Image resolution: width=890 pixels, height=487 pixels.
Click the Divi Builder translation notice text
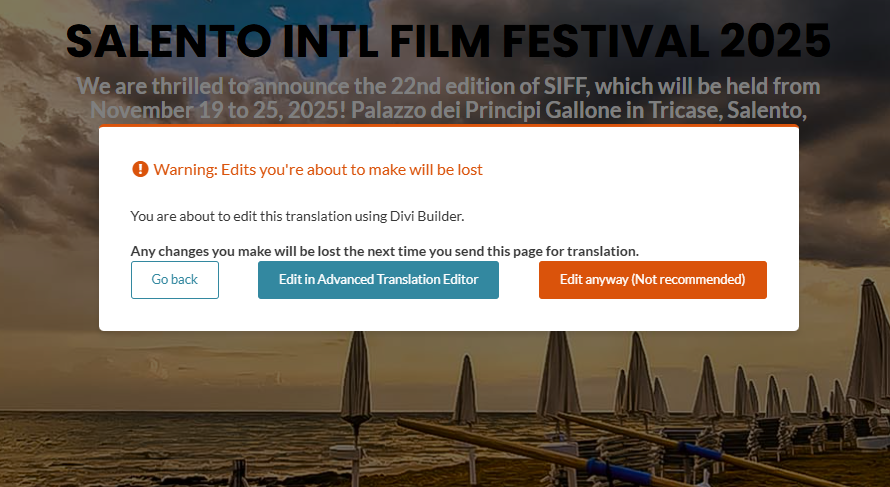click(x=297, y=215)
